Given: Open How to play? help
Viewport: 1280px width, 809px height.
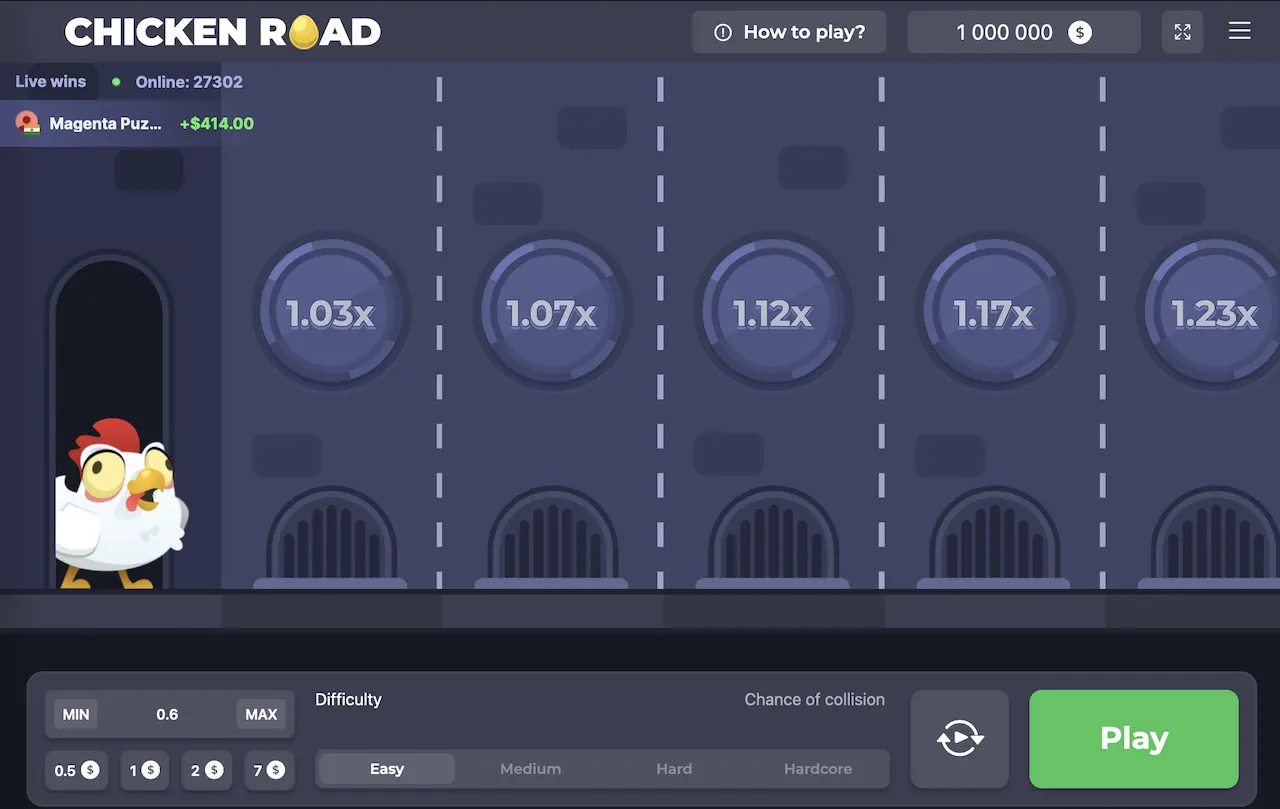Looking at the screenshot, I should point(790,32).
